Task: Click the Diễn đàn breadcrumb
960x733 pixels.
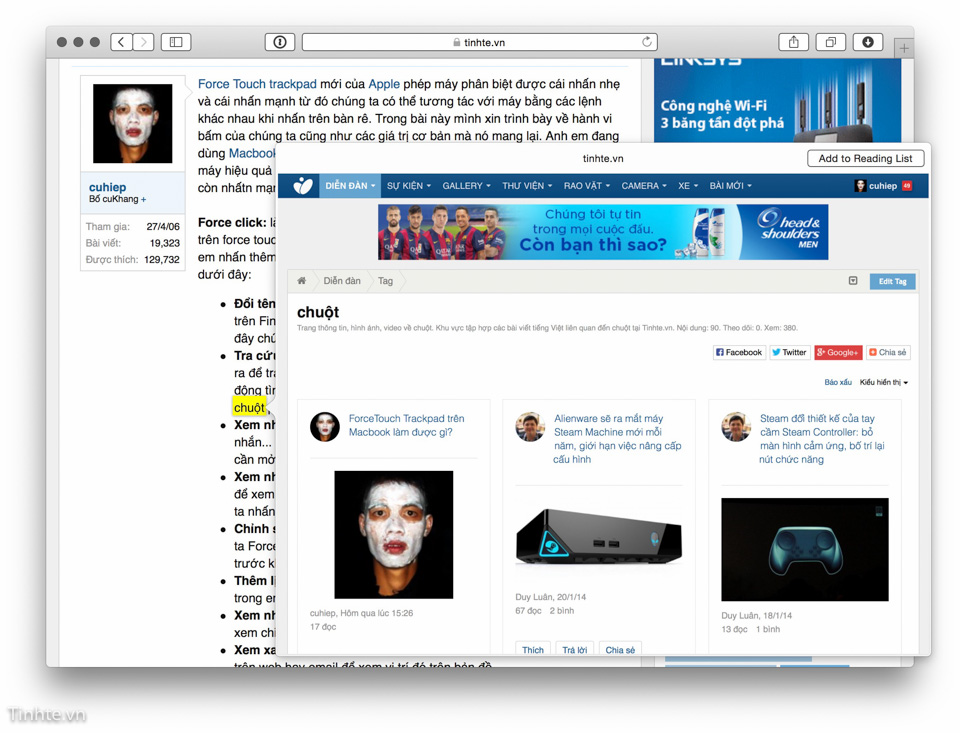Action: tap(342, 280)
